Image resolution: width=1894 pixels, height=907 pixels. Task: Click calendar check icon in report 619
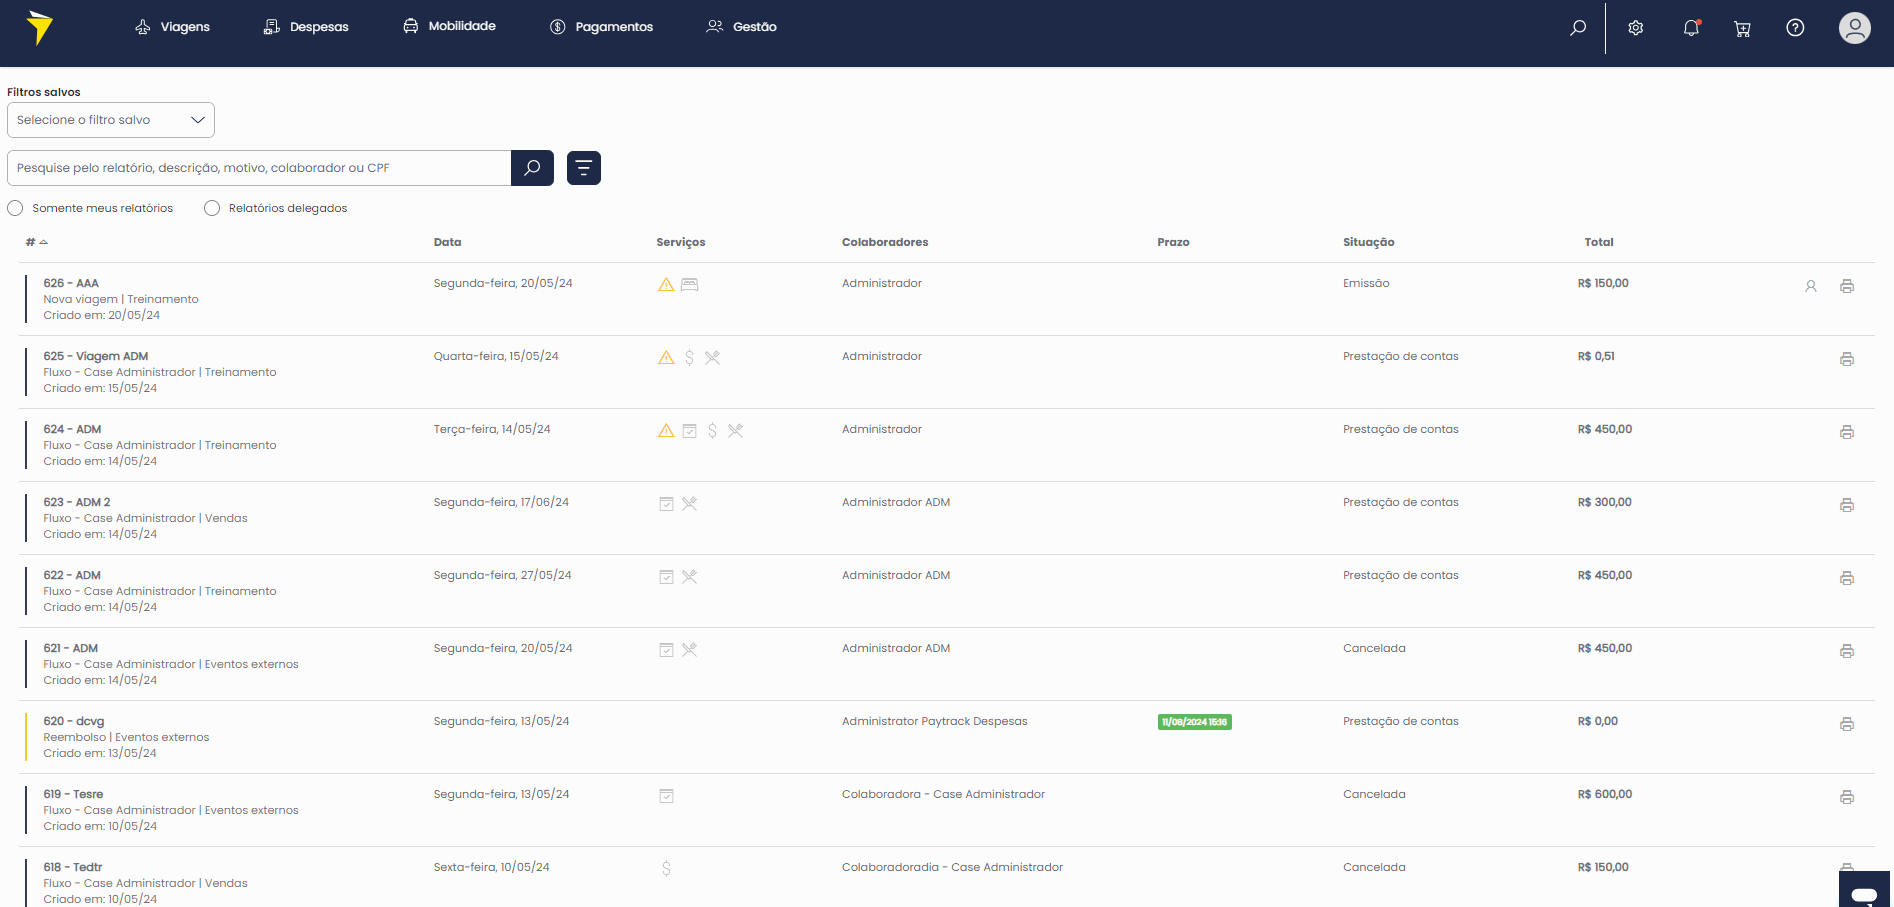point(666,796)
